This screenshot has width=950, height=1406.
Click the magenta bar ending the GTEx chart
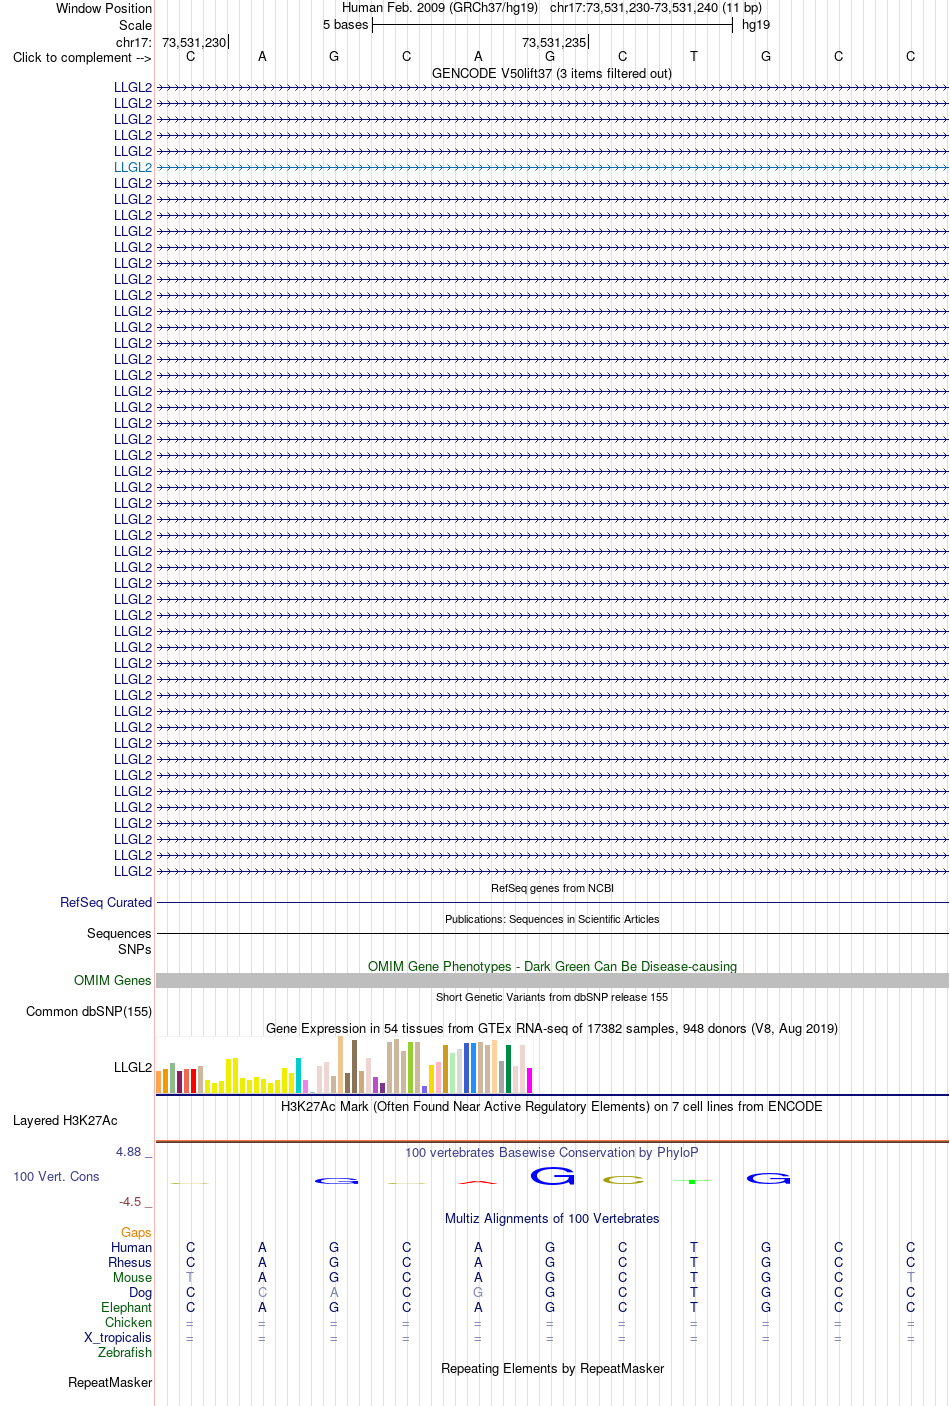[530, 1081]
